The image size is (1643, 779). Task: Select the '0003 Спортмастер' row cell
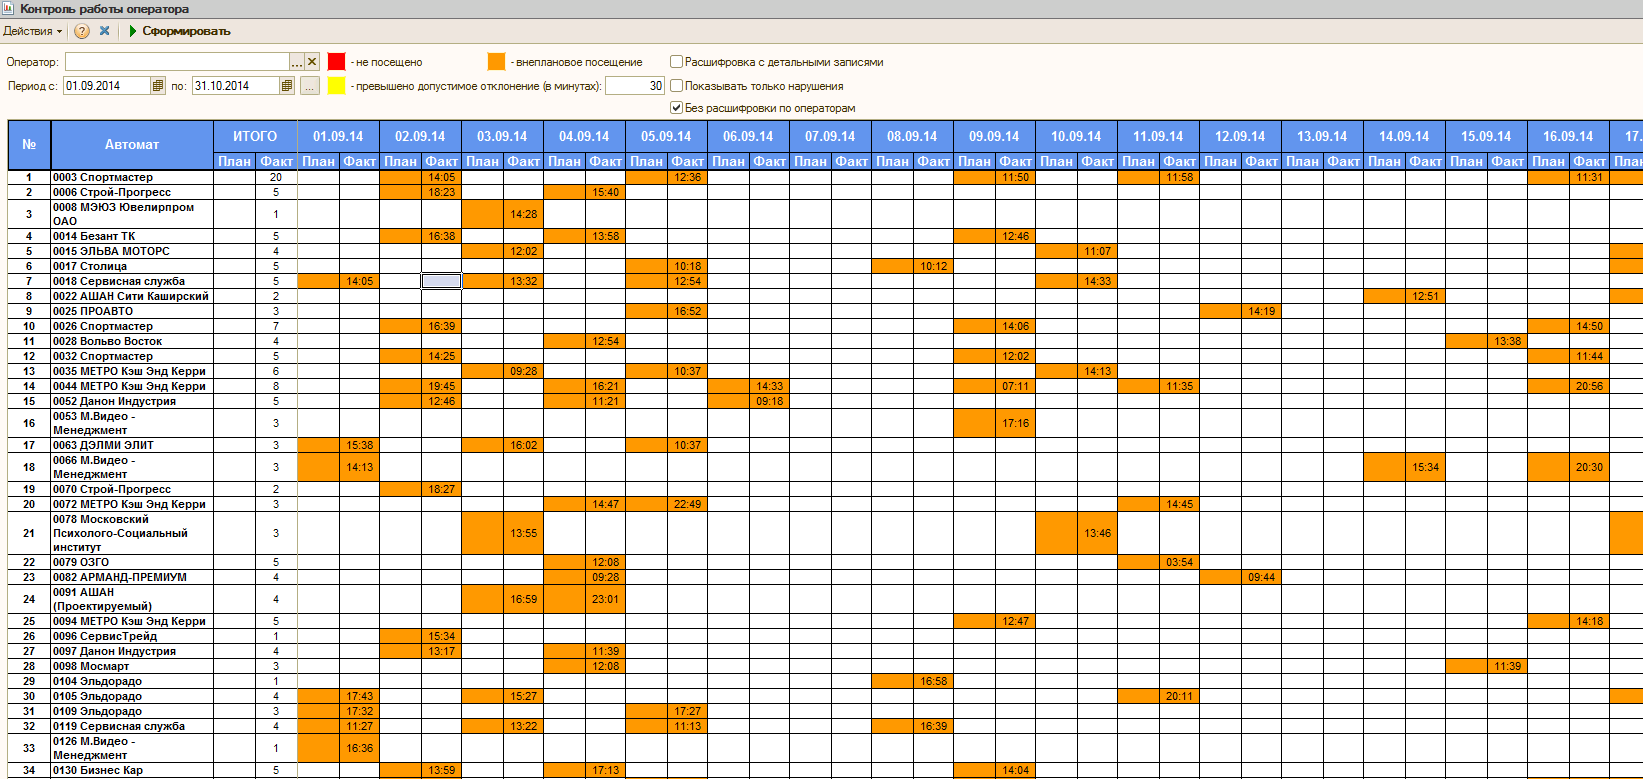pyautogui.click(x=132, y=177)
